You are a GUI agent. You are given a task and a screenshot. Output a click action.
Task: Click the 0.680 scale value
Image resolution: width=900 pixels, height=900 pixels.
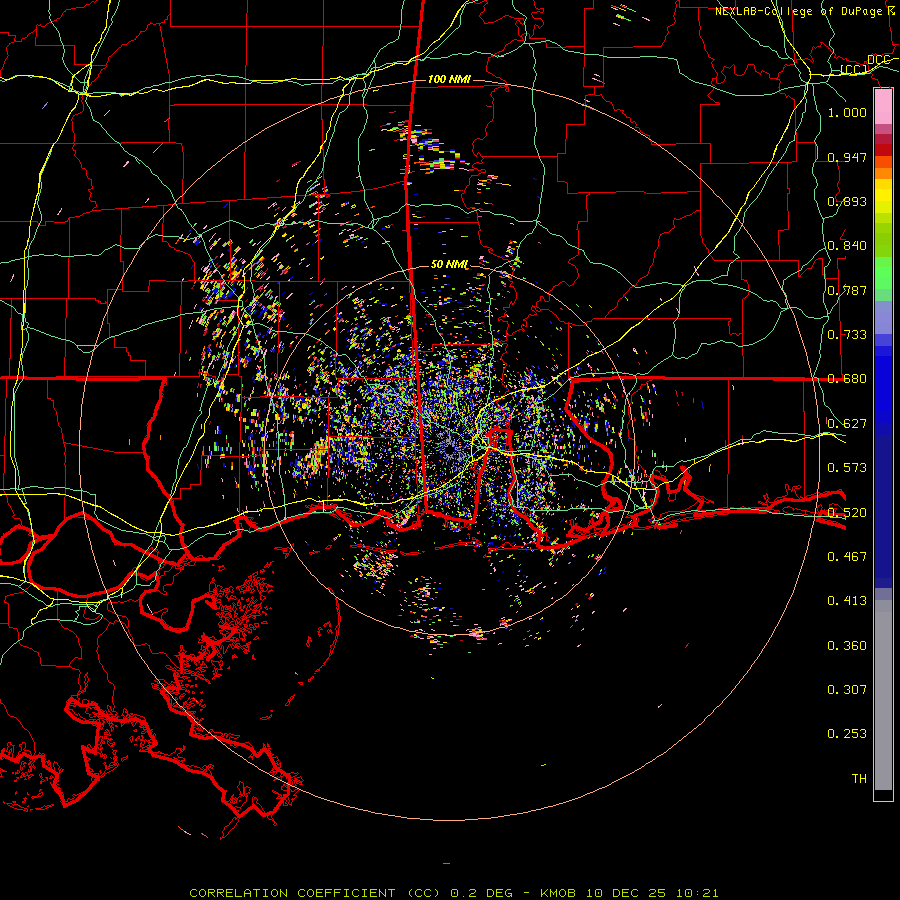pos(847,379)
